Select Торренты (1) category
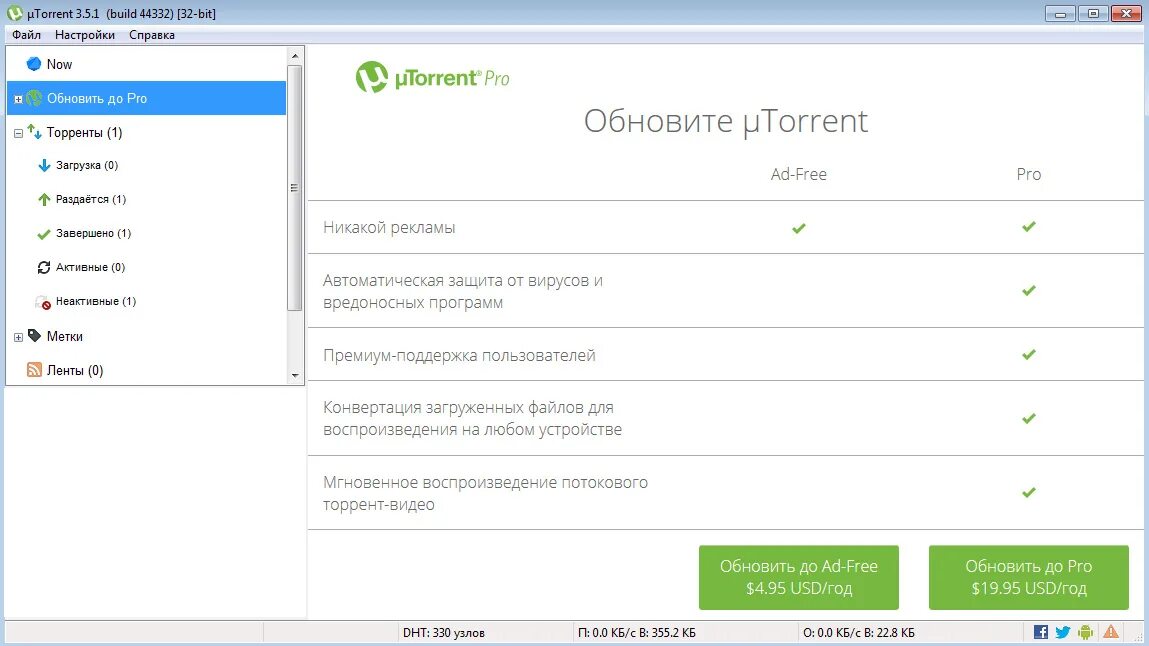The image size is (1149, 646). 147,132
